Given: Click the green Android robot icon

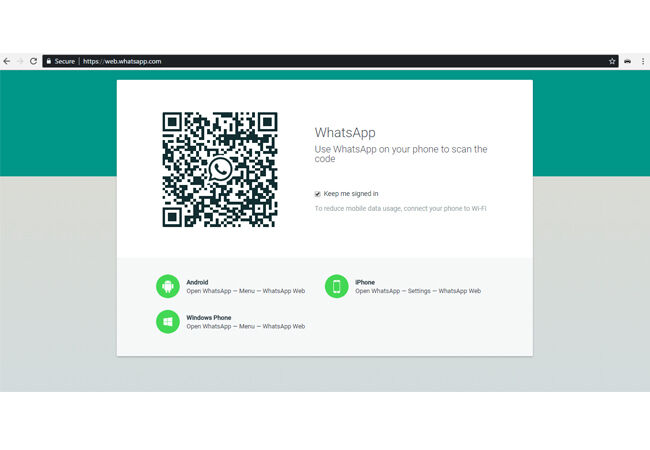Looking at the screenshot, I should 168,286.
